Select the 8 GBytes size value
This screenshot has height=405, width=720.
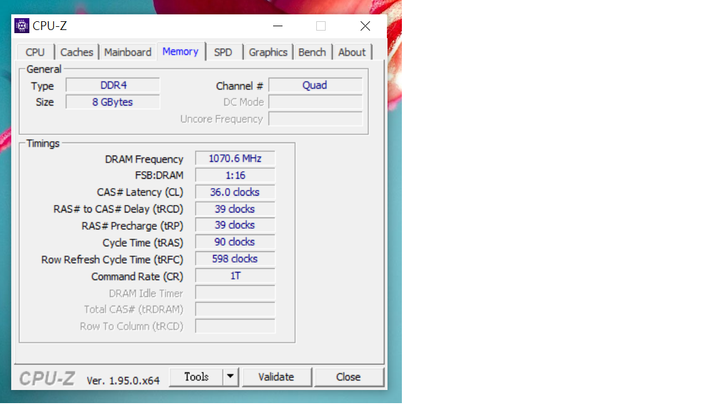point(113,102)
